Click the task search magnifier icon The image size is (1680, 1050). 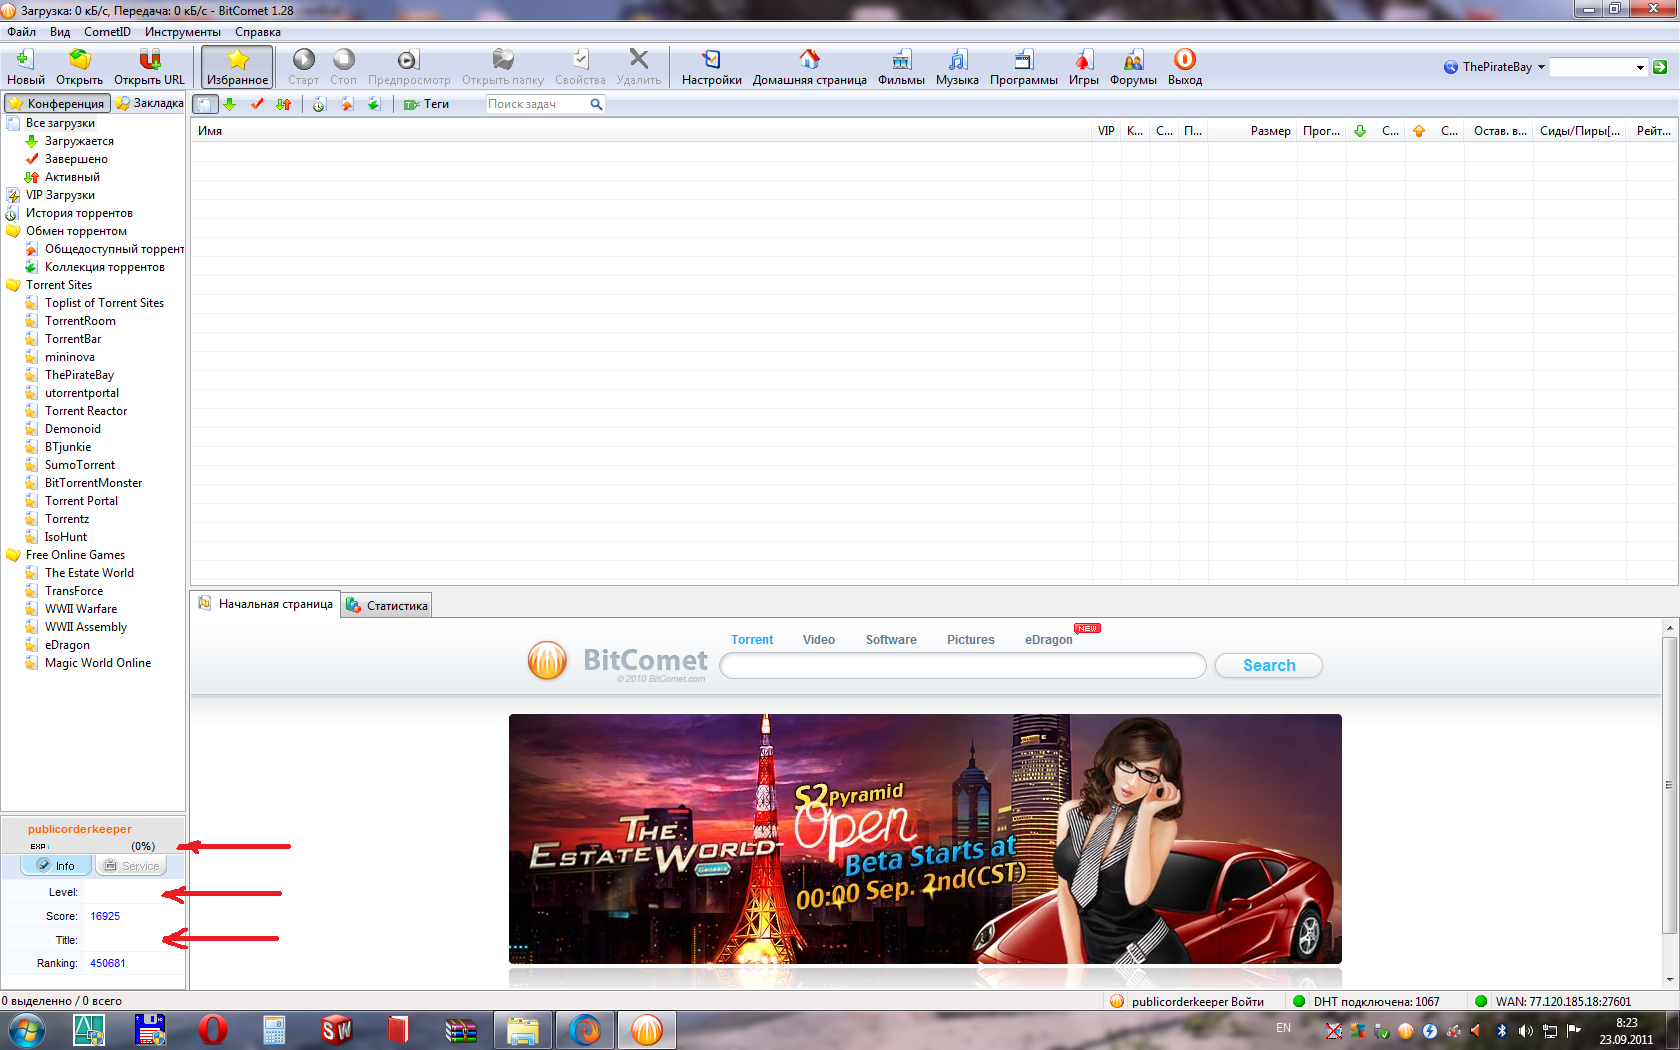click(597, 104)
